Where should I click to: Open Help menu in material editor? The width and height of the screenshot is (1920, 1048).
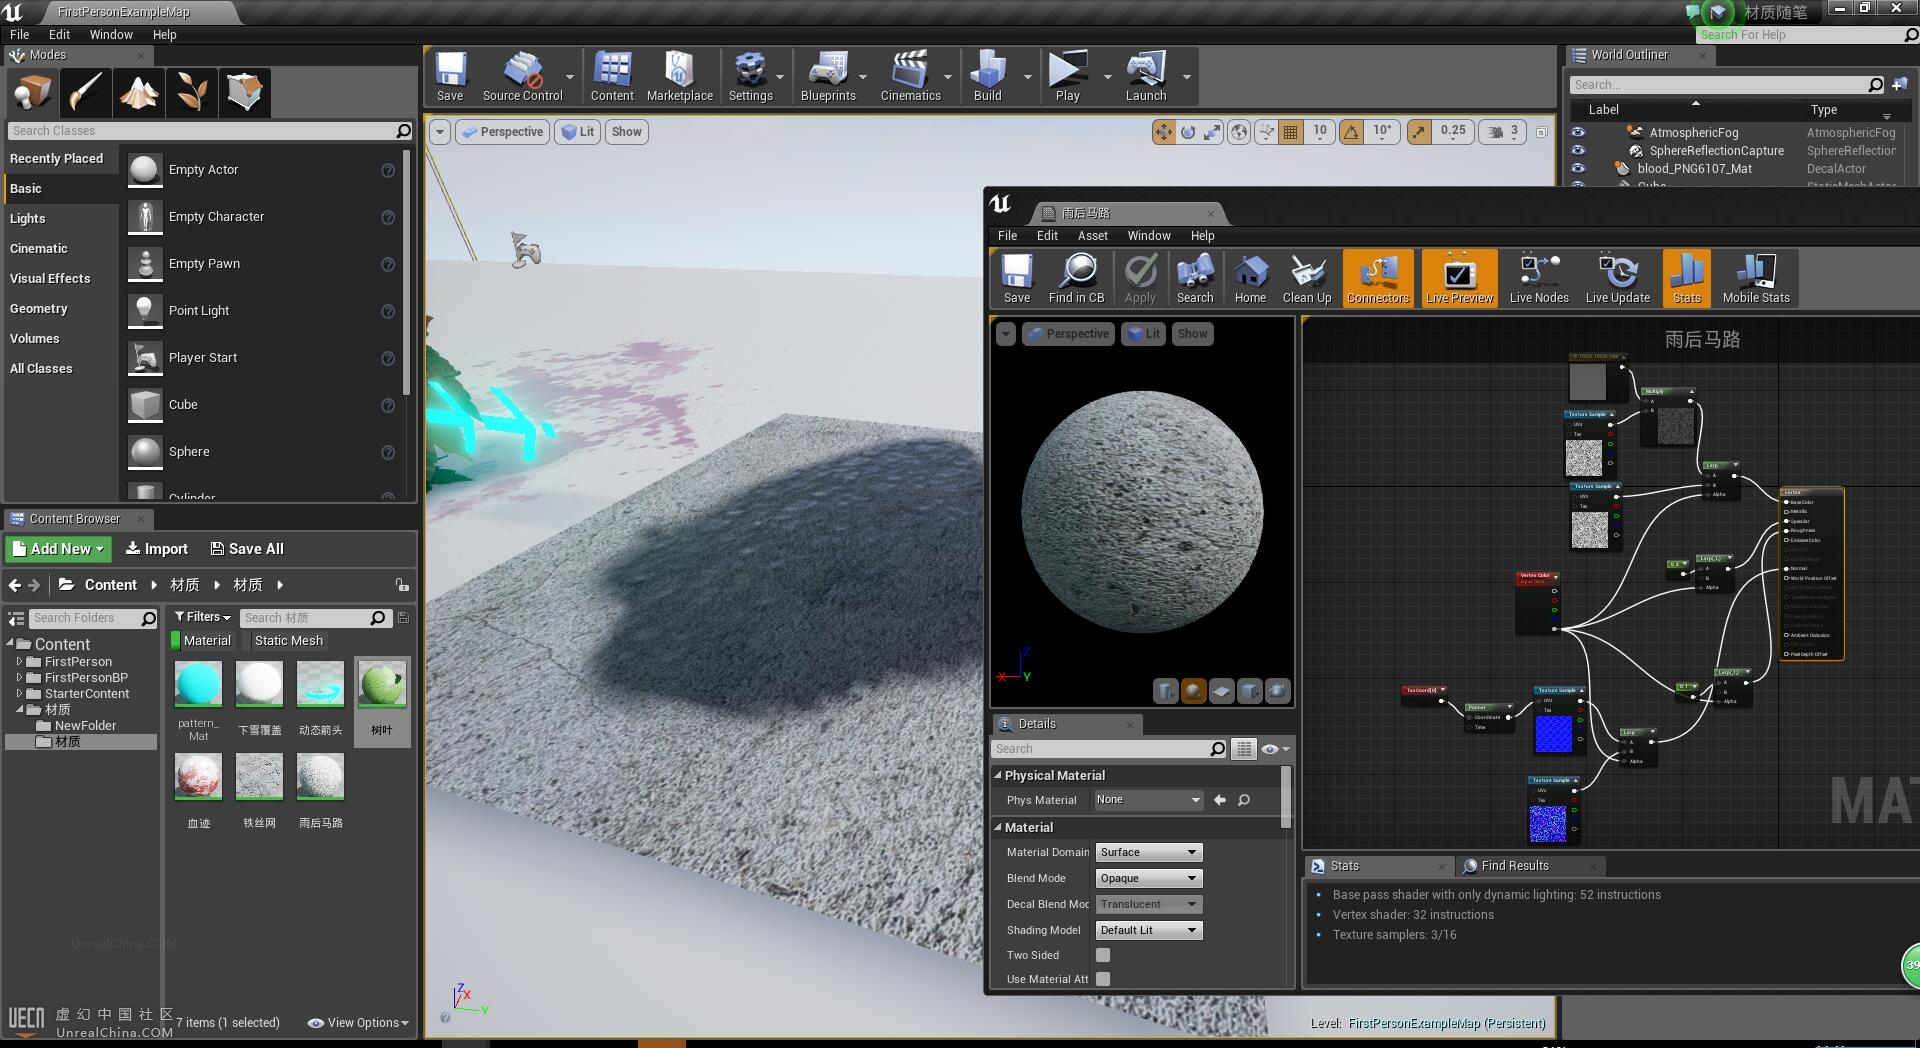[1202, 236]
